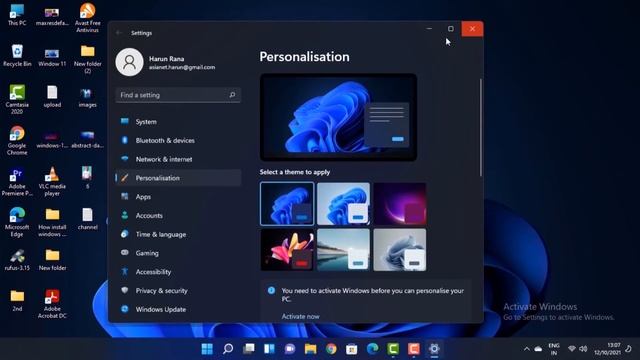Open Accounts settings category
Image resolution: width=640 pixels, height=360 pixels.
pyautogui.click(x=178, y=216)
